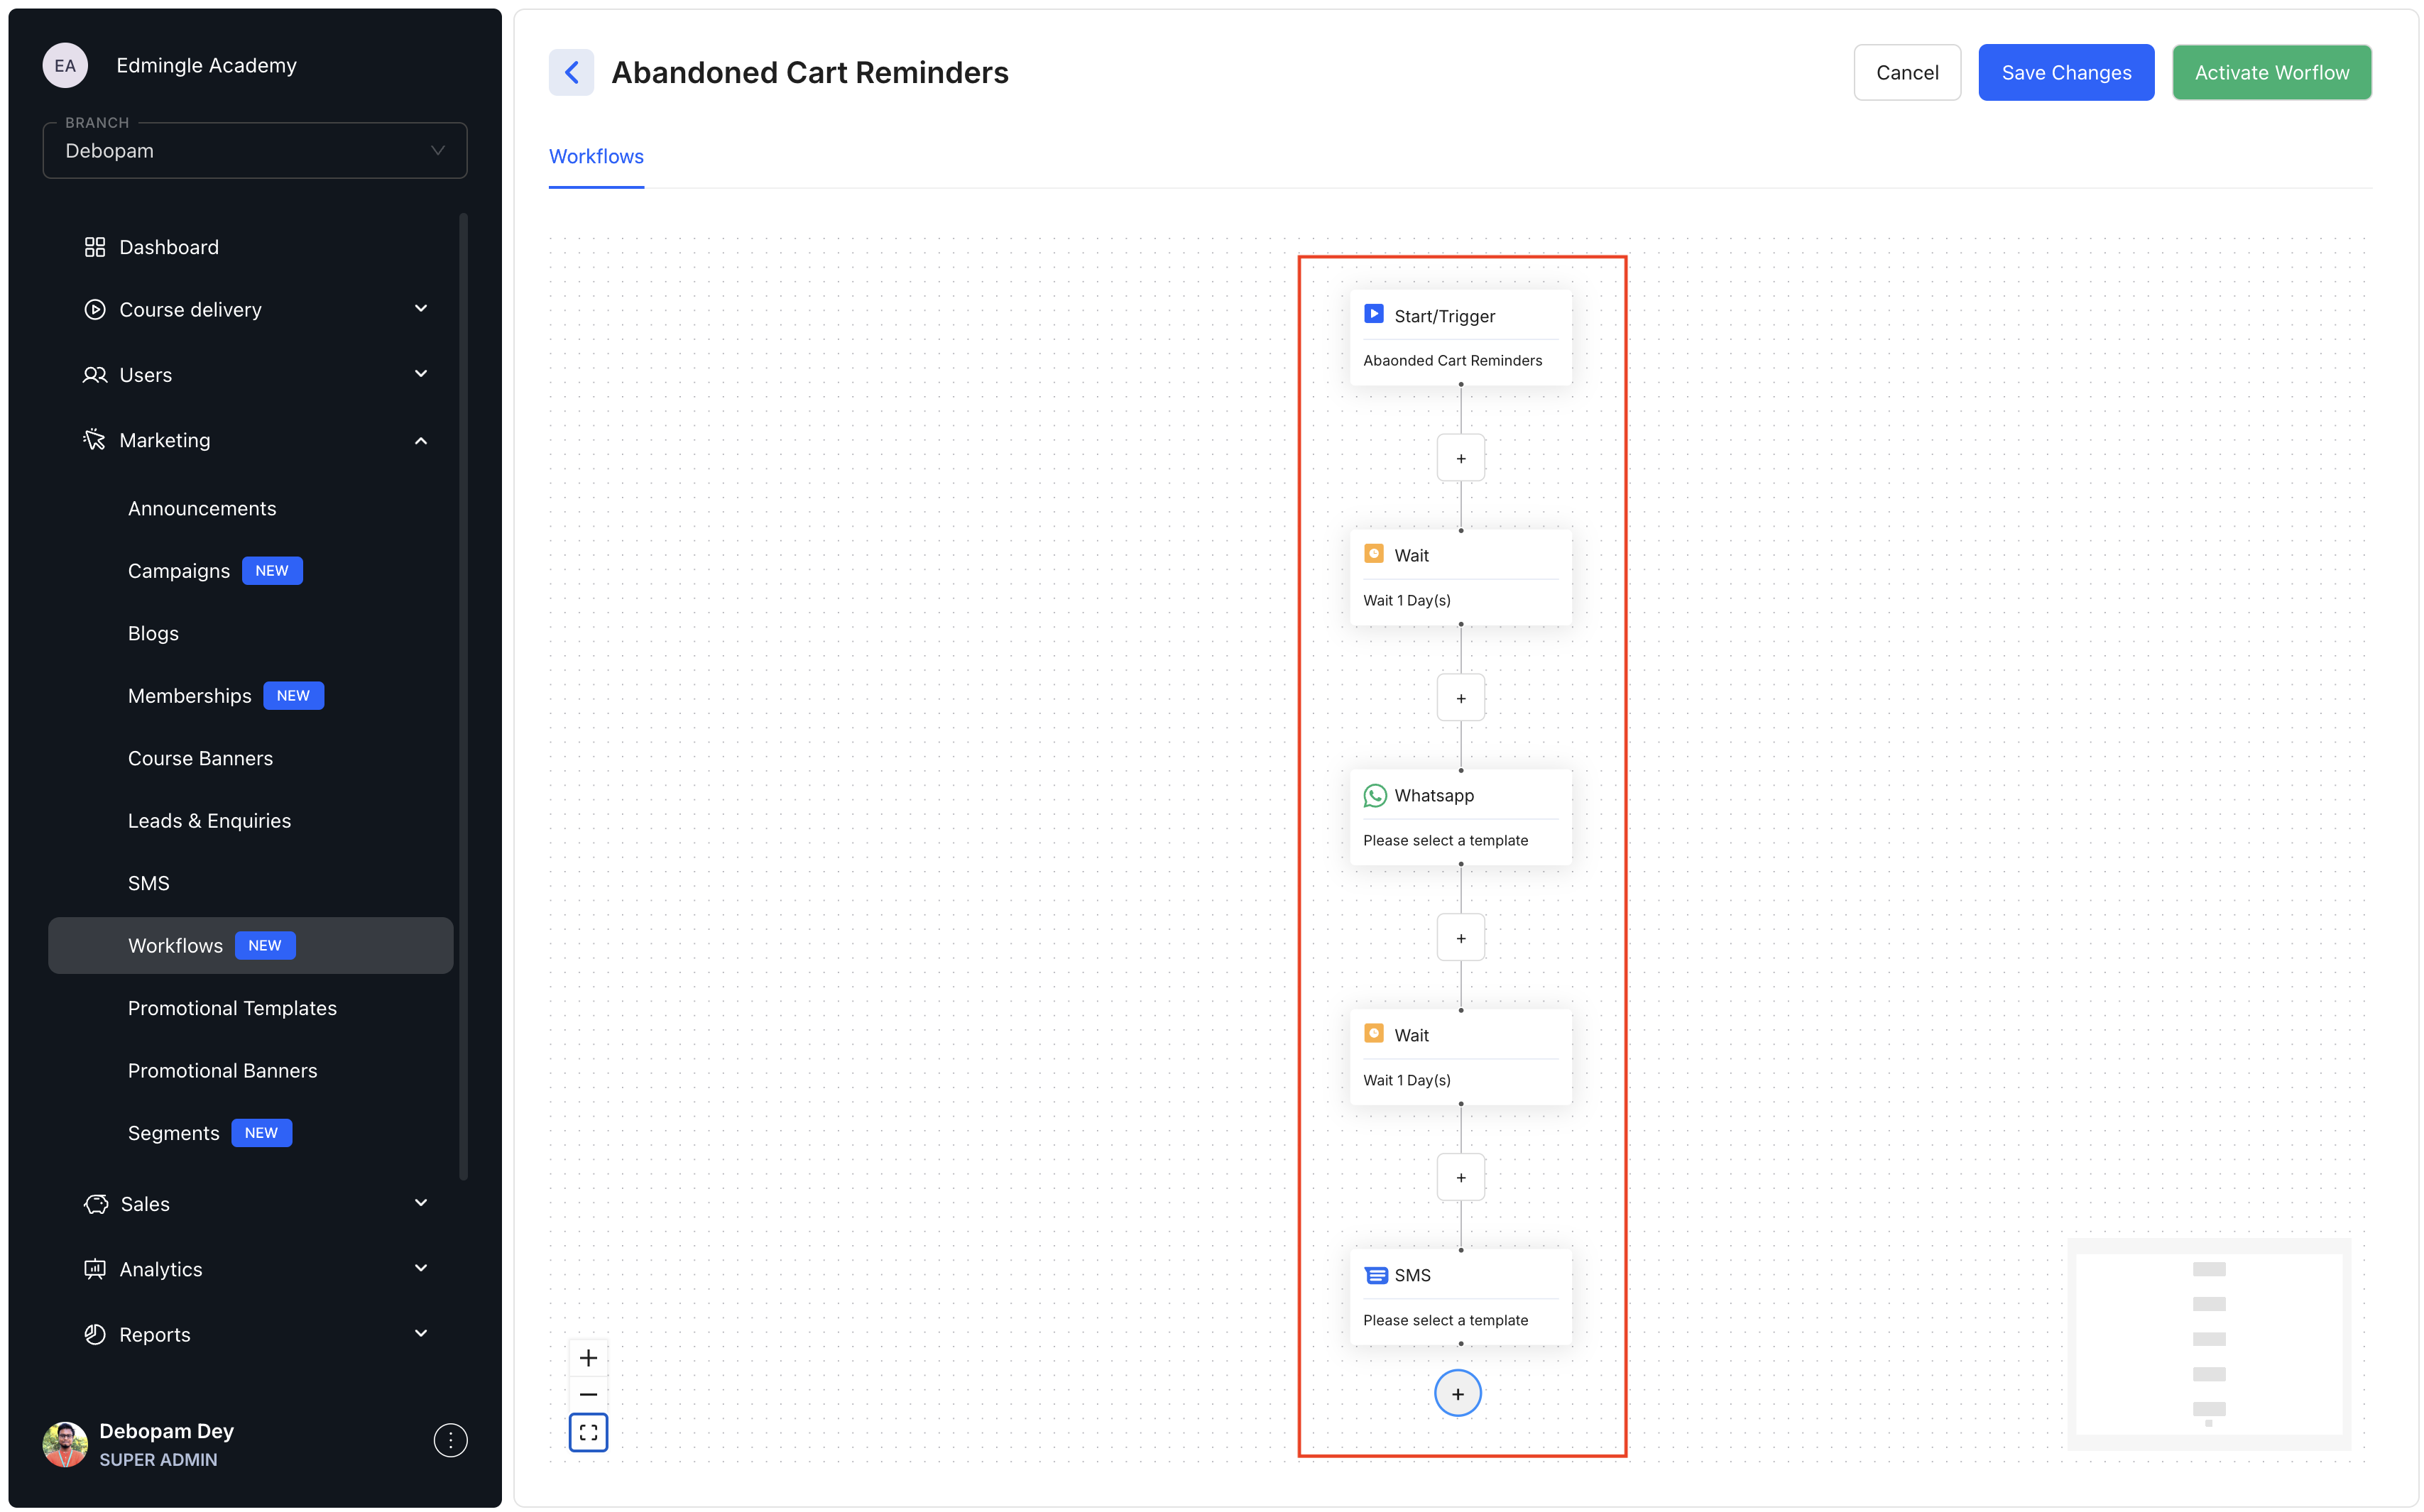
Task: Click the EA academy avatar
Action: (65, 65)
